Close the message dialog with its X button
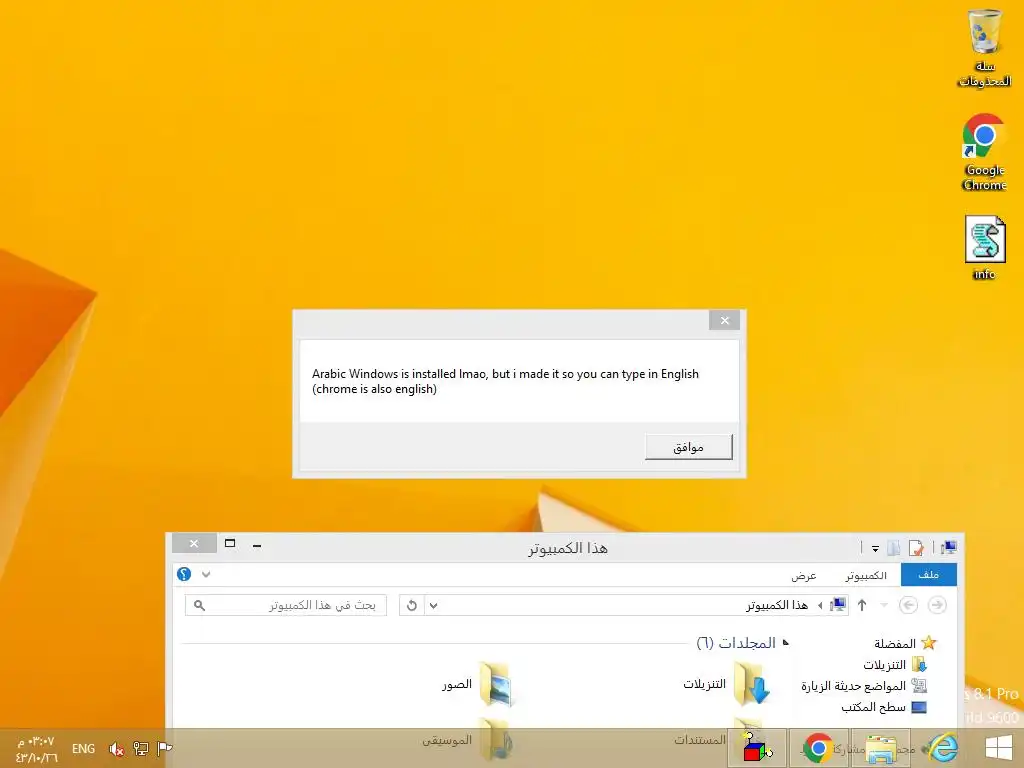 [x=724, y=320]
